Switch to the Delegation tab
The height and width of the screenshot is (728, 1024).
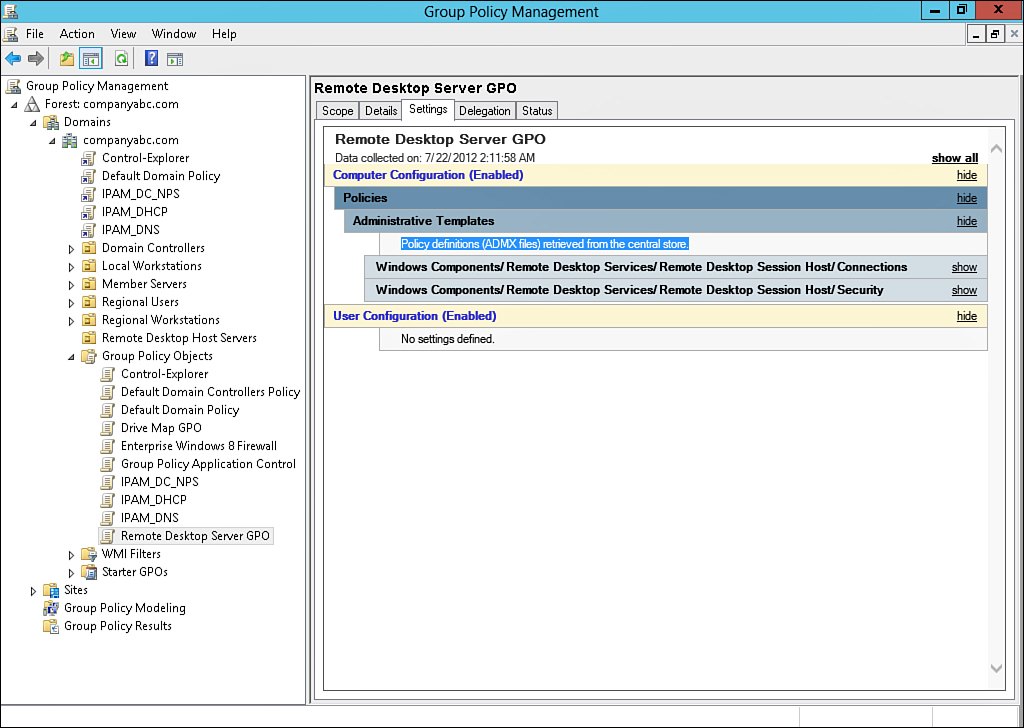pyautogui.click(x=484, y=110)
